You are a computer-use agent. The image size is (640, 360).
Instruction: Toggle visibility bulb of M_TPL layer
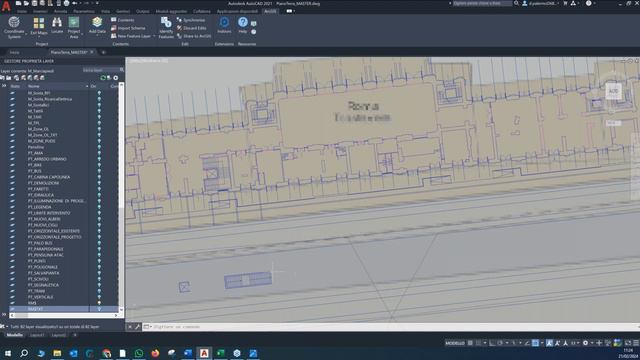point(99,123)
